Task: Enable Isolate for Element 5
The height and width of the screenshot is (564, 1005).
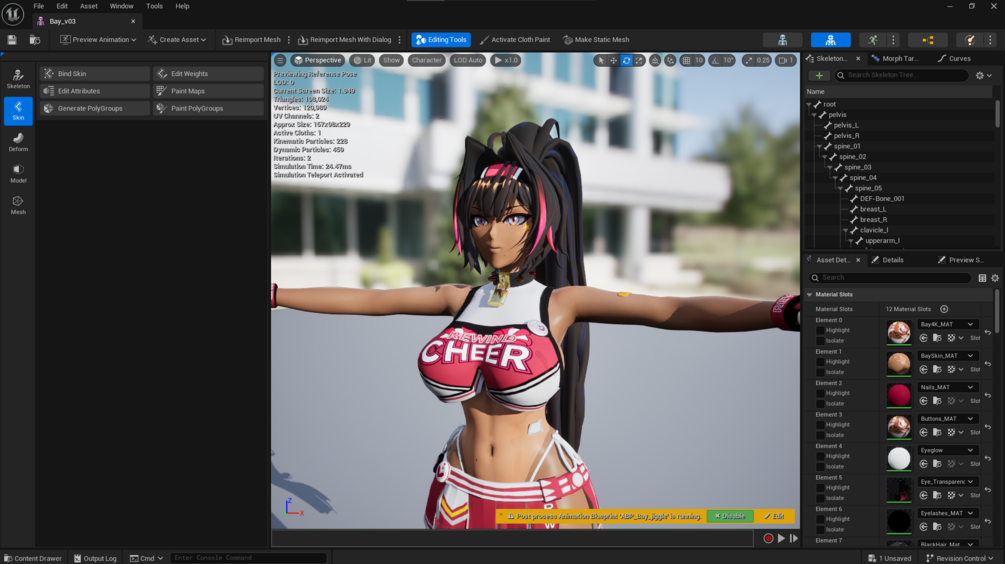Action: [x=820, y=497]
